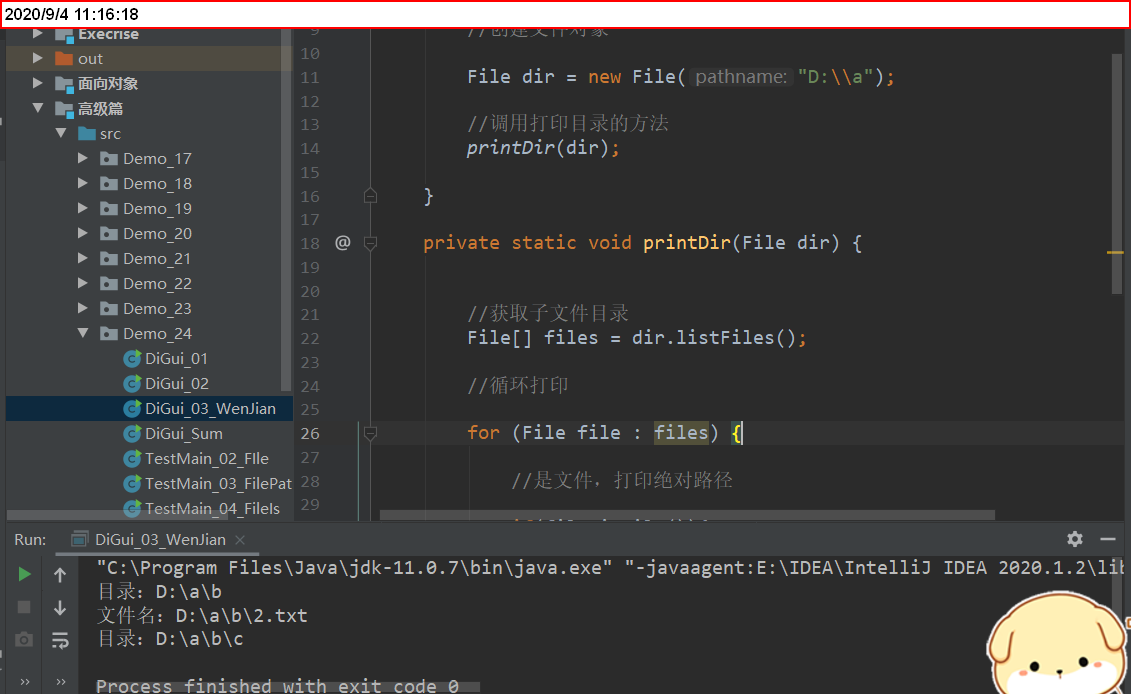Expand more run toolbar actions chevron

point(25,682)
